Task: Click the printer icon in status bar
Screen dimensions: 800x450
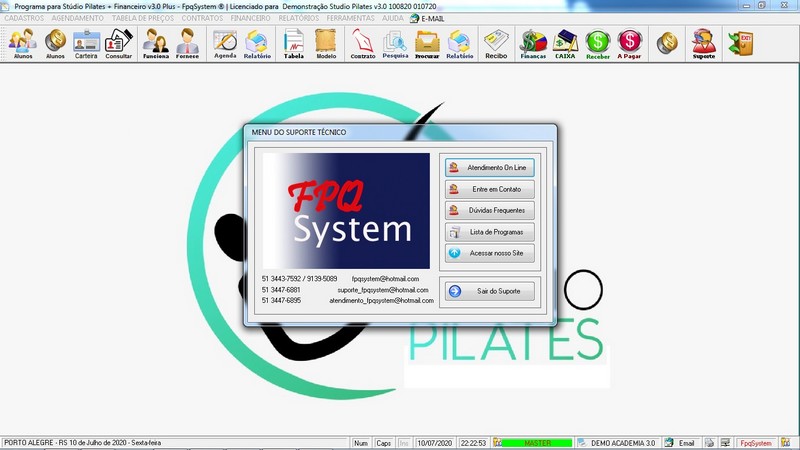Action: pos(709,443)
